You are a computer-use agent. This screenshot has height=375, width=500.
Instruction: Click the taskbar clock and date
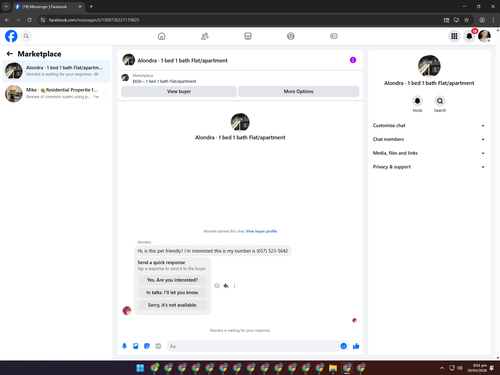coord(477,368)
